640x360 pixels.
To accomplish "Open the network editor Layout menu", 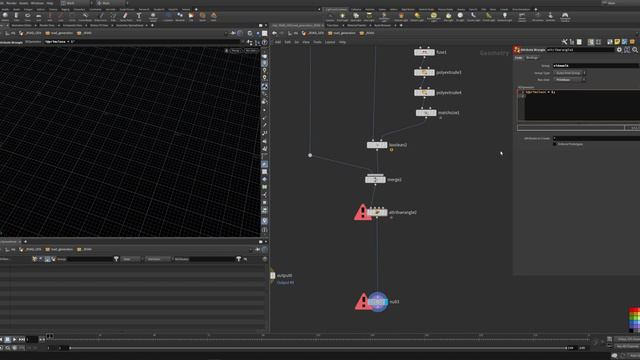I will click(330, 42).
